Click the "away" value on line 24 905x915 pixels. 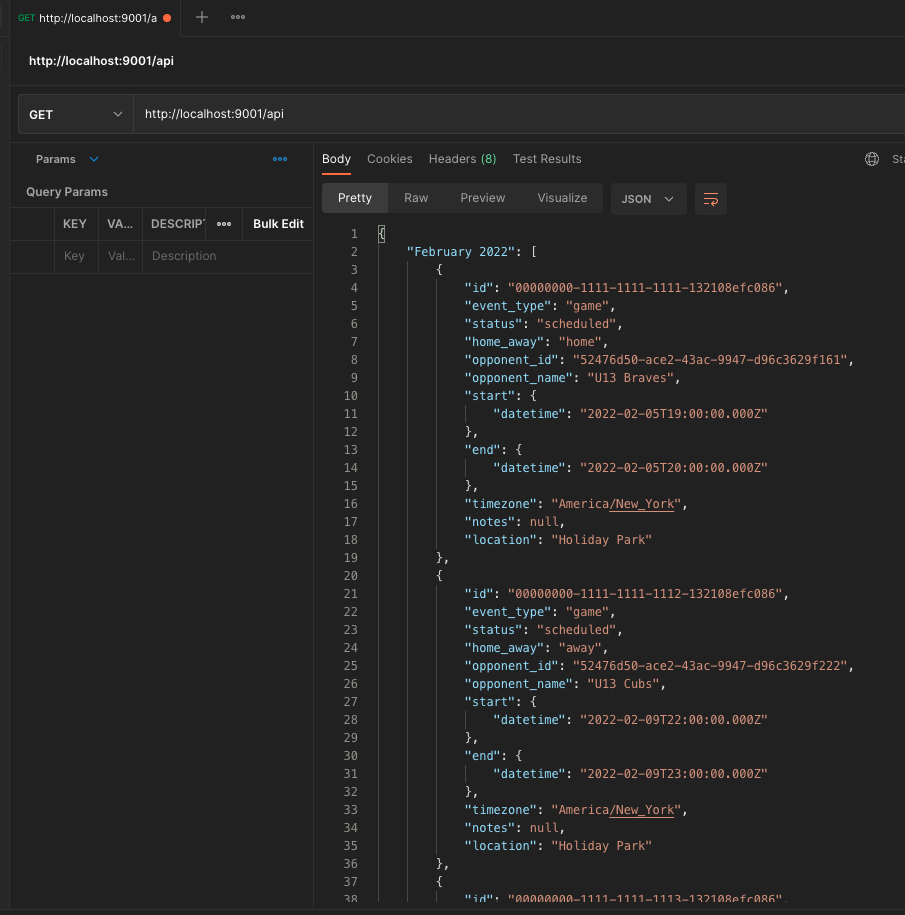click(580, 648)
